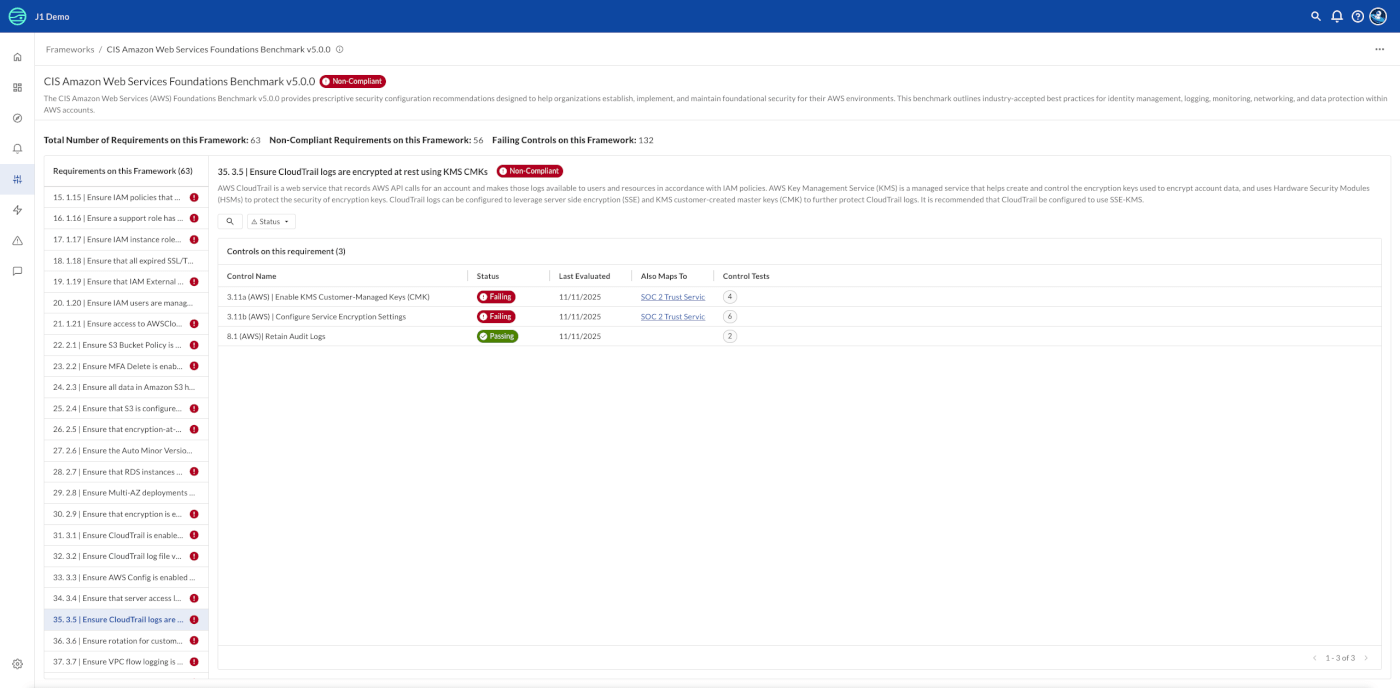Viewport: 1400px width, 688px height.
Task: Sort by Status column header
Action: tap(488, 276)
